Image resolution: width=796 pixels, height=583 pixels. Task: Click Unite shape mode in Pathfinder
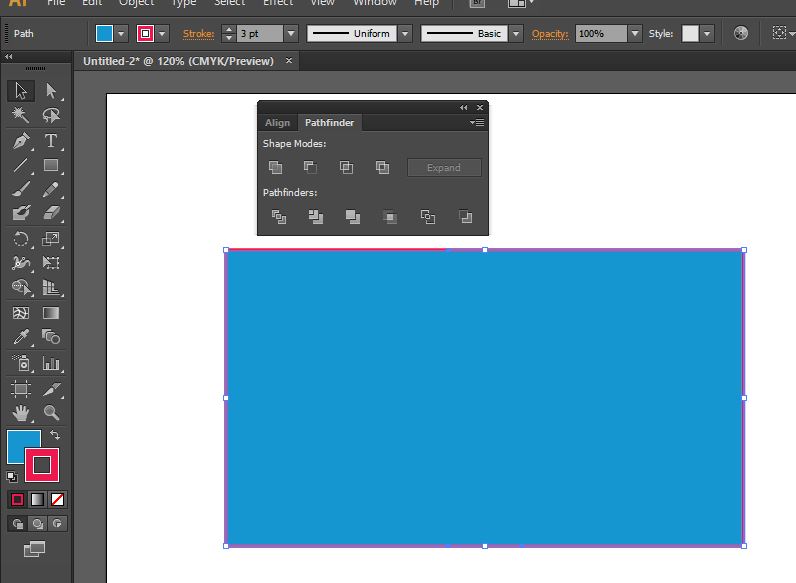[275, 168]
